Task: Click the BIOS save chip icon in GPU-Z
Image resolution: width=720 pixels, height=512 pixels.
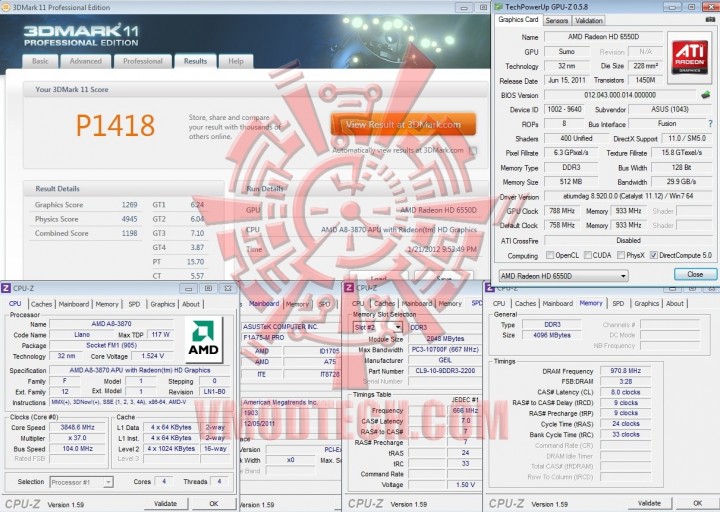Action: pos(705,95)
